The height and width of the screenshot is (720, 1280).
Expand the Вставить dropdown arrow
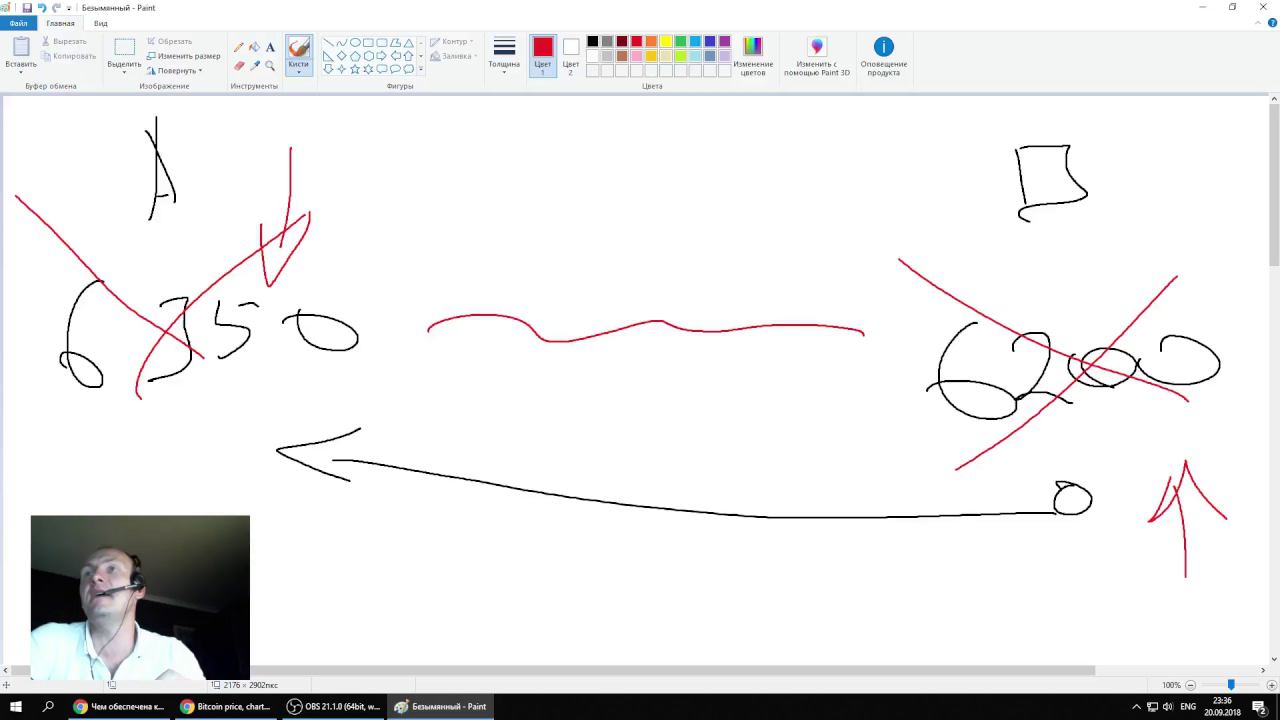(x=21, y=72)
